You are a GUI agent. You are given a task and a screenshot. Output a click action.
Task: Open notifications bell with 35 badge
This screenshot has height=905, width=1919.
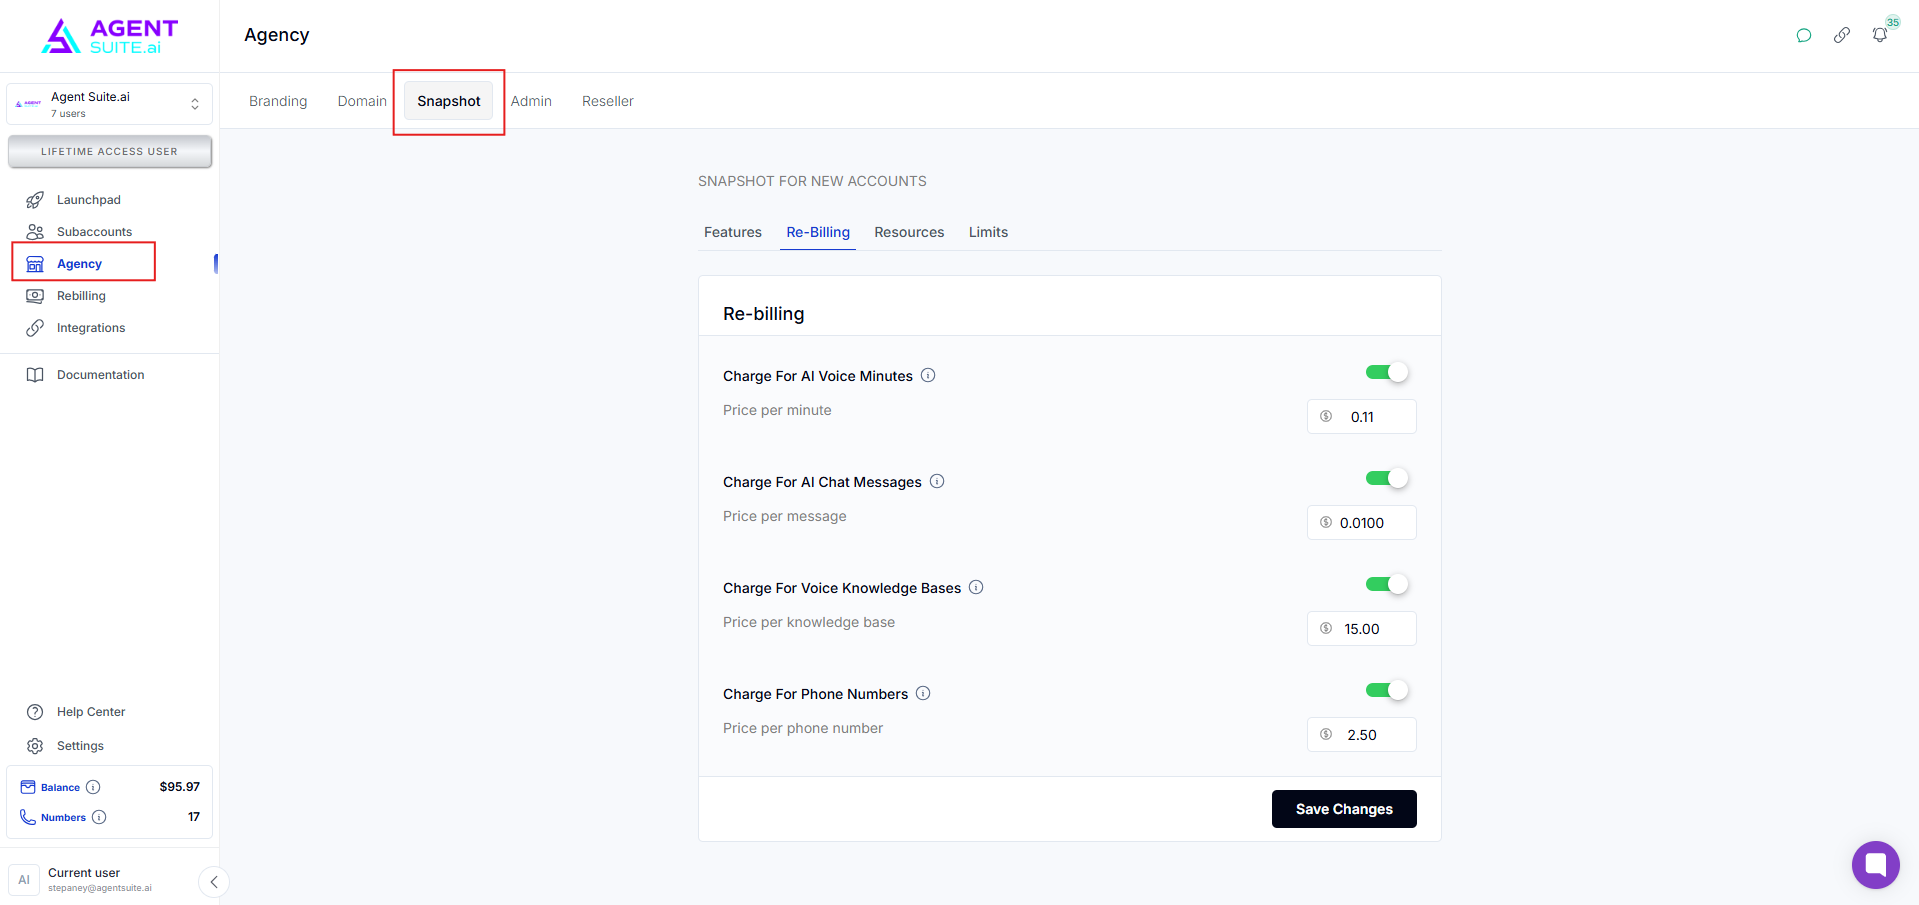click(x=1880, y=35)
